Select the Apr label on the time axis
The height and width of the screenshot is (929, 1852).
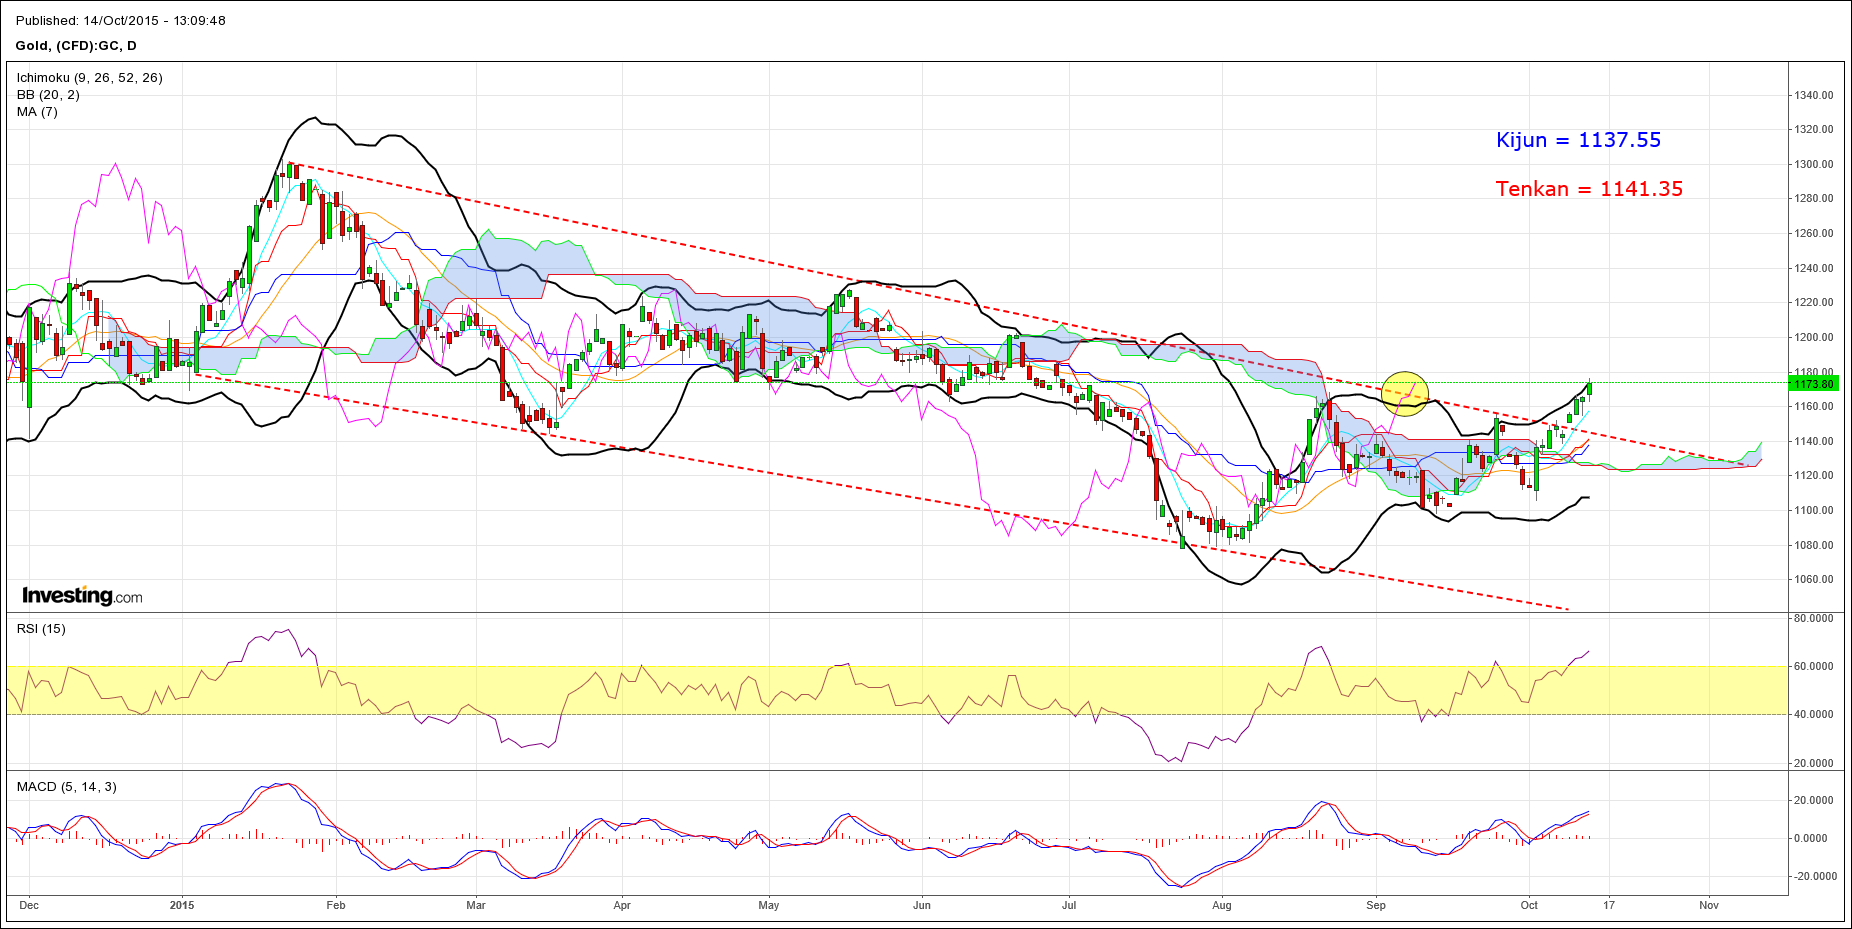(622, 906)
